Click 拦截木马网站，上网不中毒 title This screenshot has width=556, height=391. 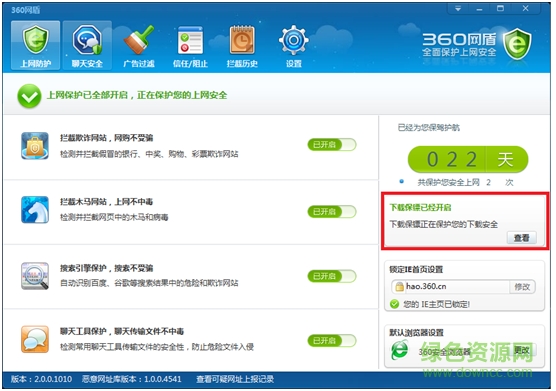[x=107, y=202]
